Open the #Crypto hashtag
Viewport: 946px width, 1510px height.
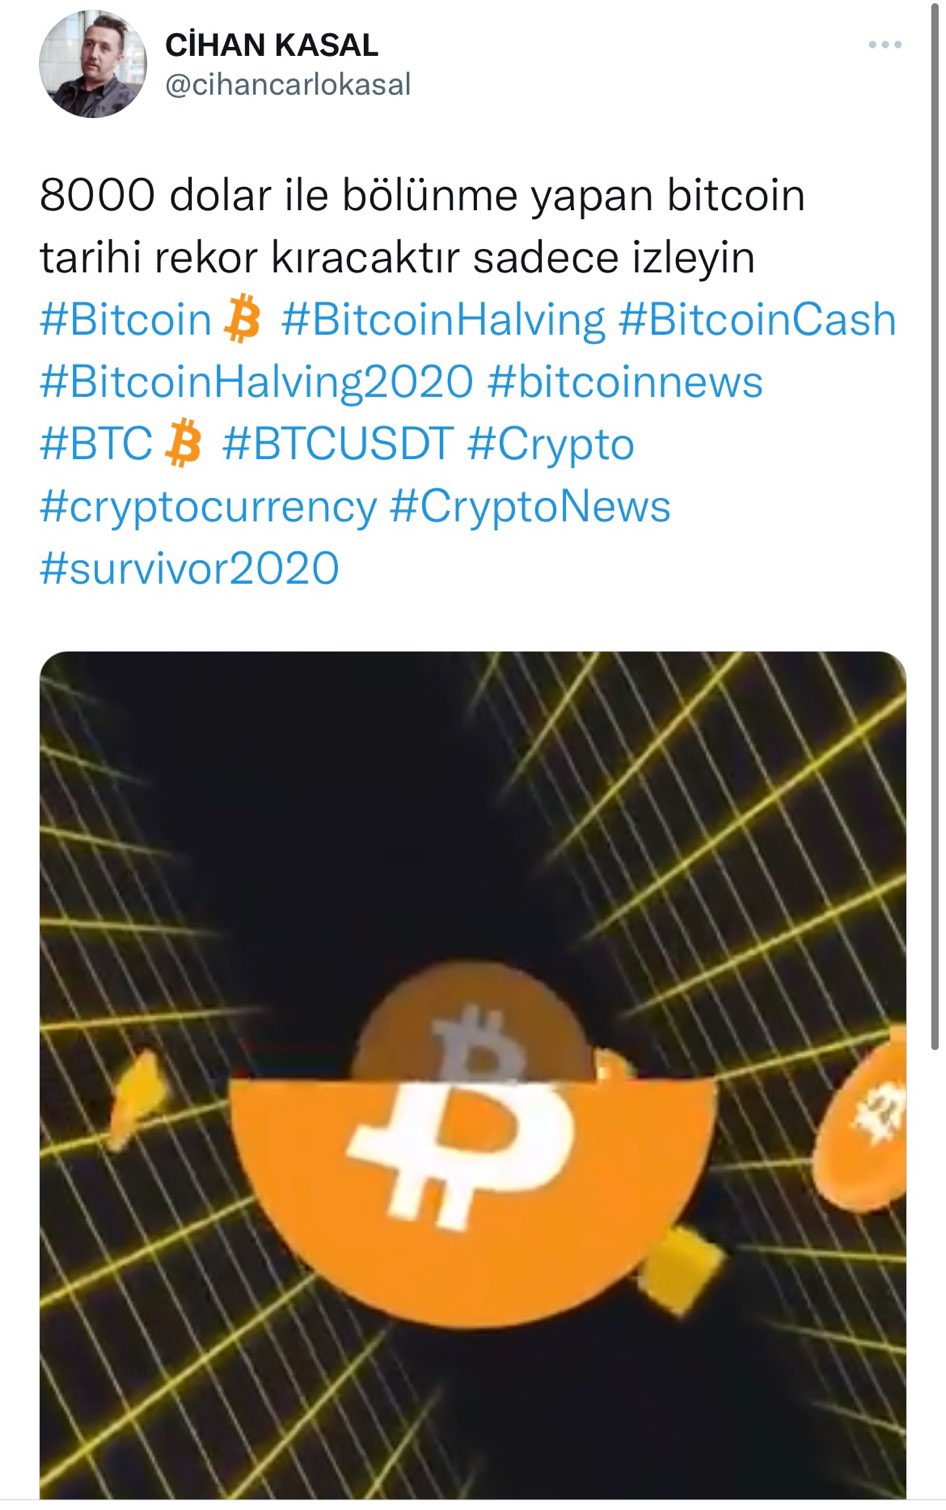point(551,444)
